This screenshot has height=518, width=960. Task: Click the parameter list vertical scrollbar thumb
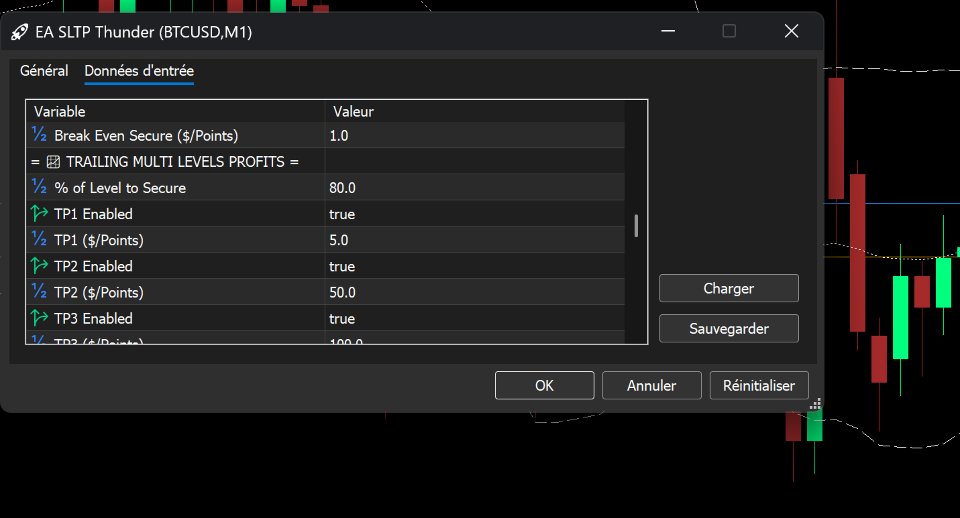(x=636, y=225)
